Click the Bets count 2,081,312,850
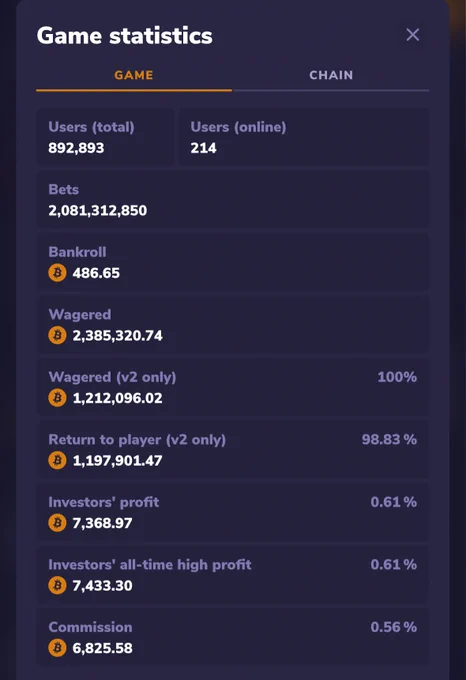This screenshot has width=466, height=680. (98, 210)
